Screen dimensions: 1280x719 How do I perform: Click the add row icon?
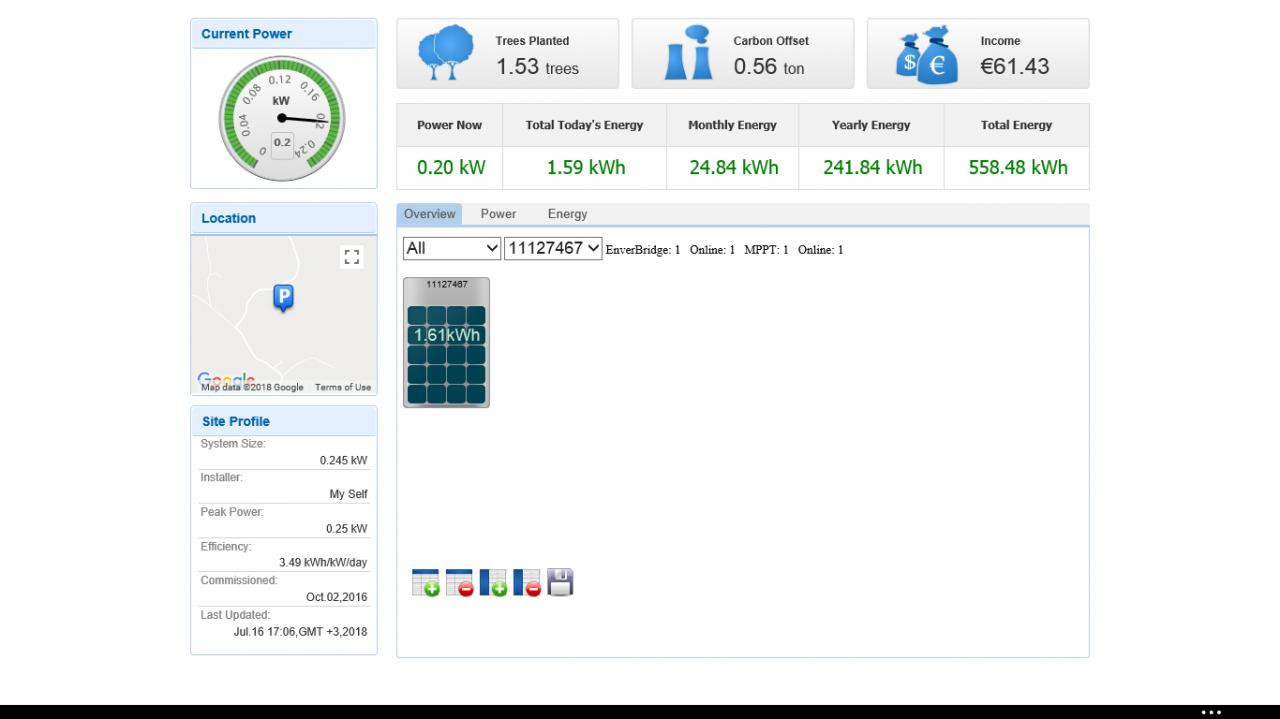(x=426, y=583)
